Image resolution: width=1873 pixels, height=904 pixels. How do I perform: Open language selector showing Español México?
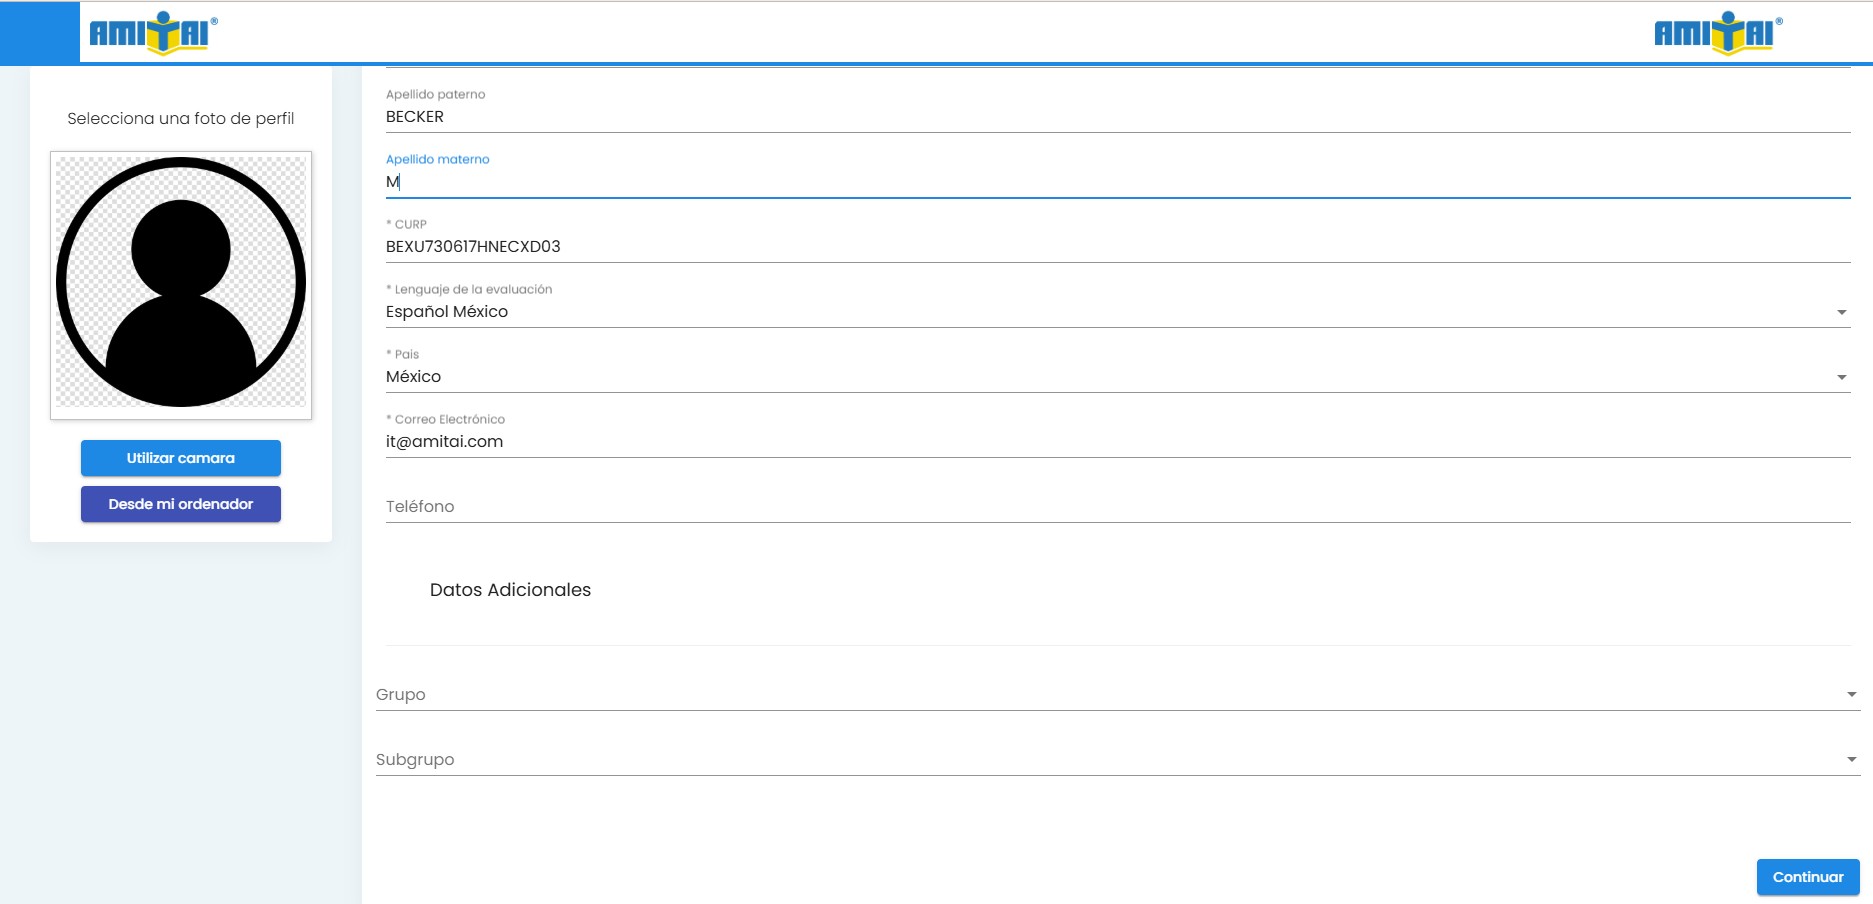pyautogui.click(x=1100, y=312)
